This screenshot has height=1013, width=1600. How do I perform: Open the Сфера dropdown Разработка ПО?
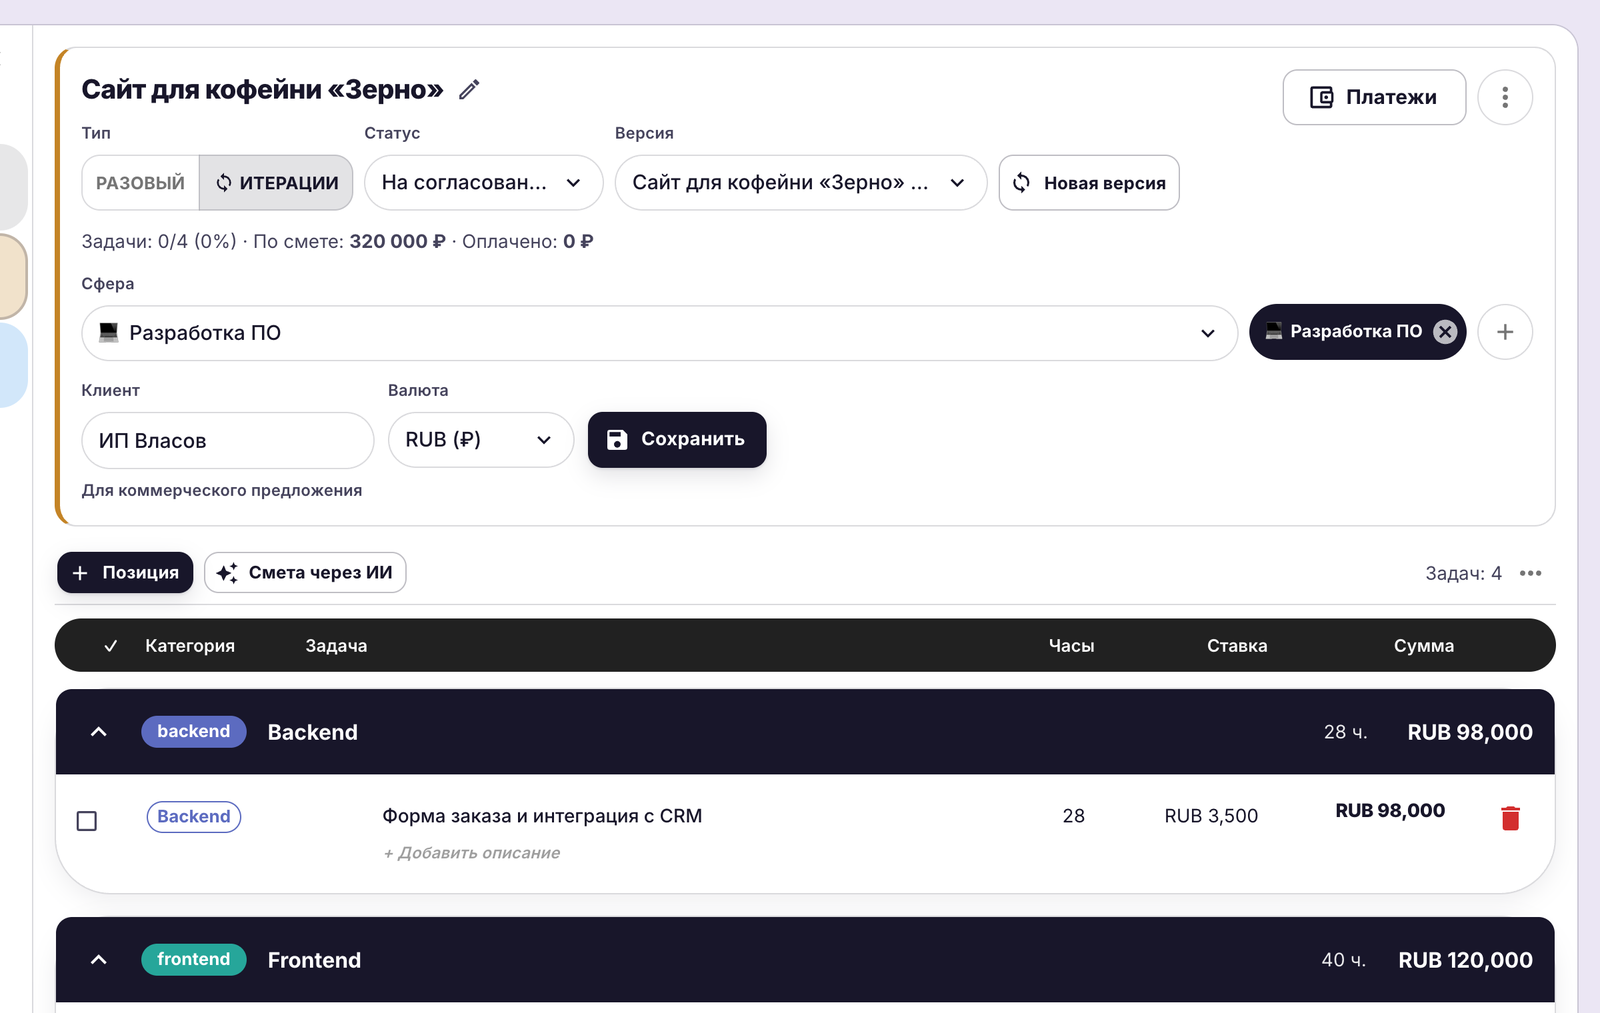pos(659,333)
